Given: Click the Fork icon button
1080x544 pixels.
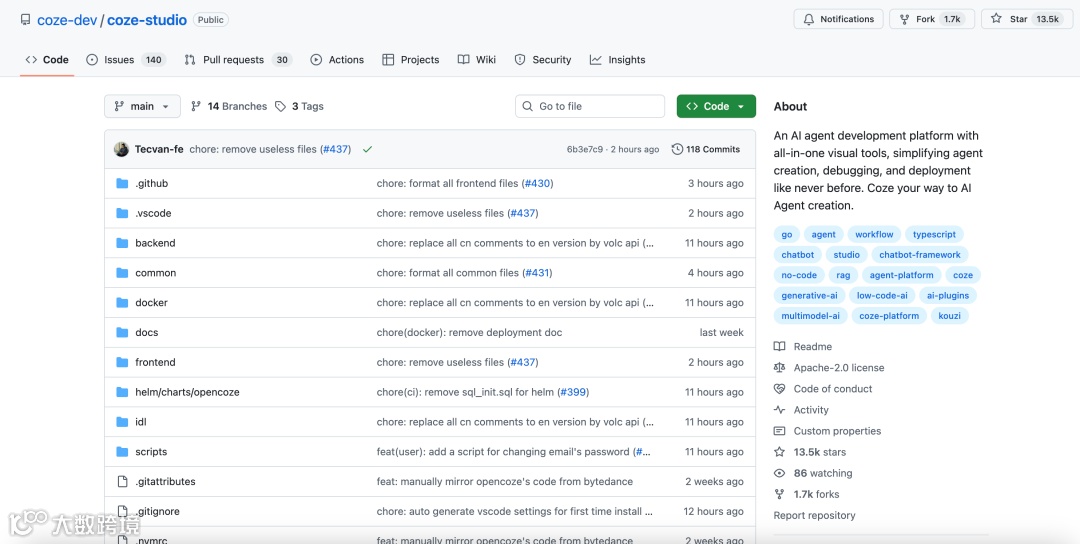Looking at the screenshot, I should (x=904, y=19).
